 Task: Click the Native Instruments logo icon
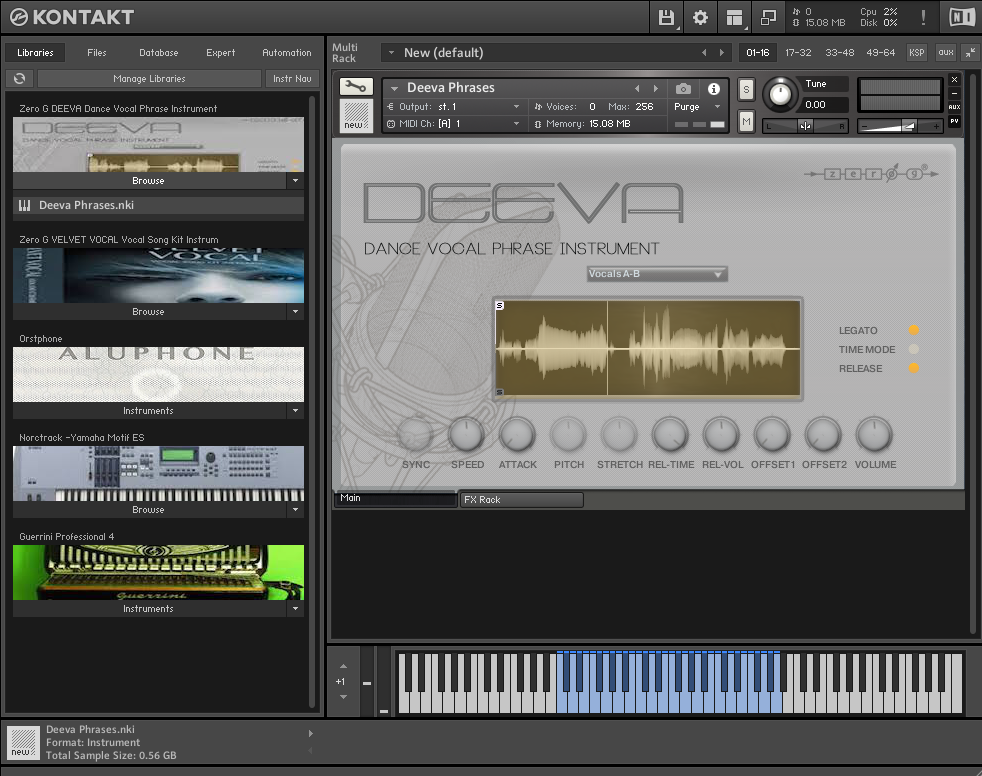pos(962,17)
